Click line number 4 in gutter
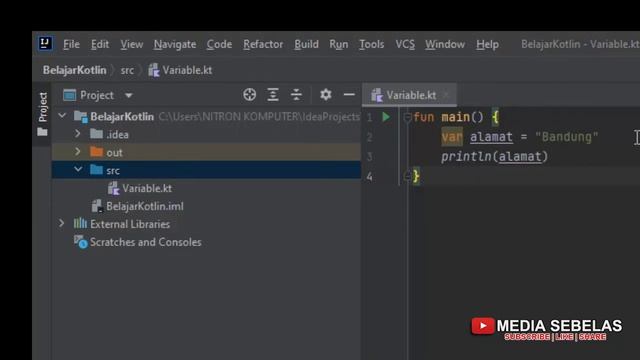 (369, 177)
